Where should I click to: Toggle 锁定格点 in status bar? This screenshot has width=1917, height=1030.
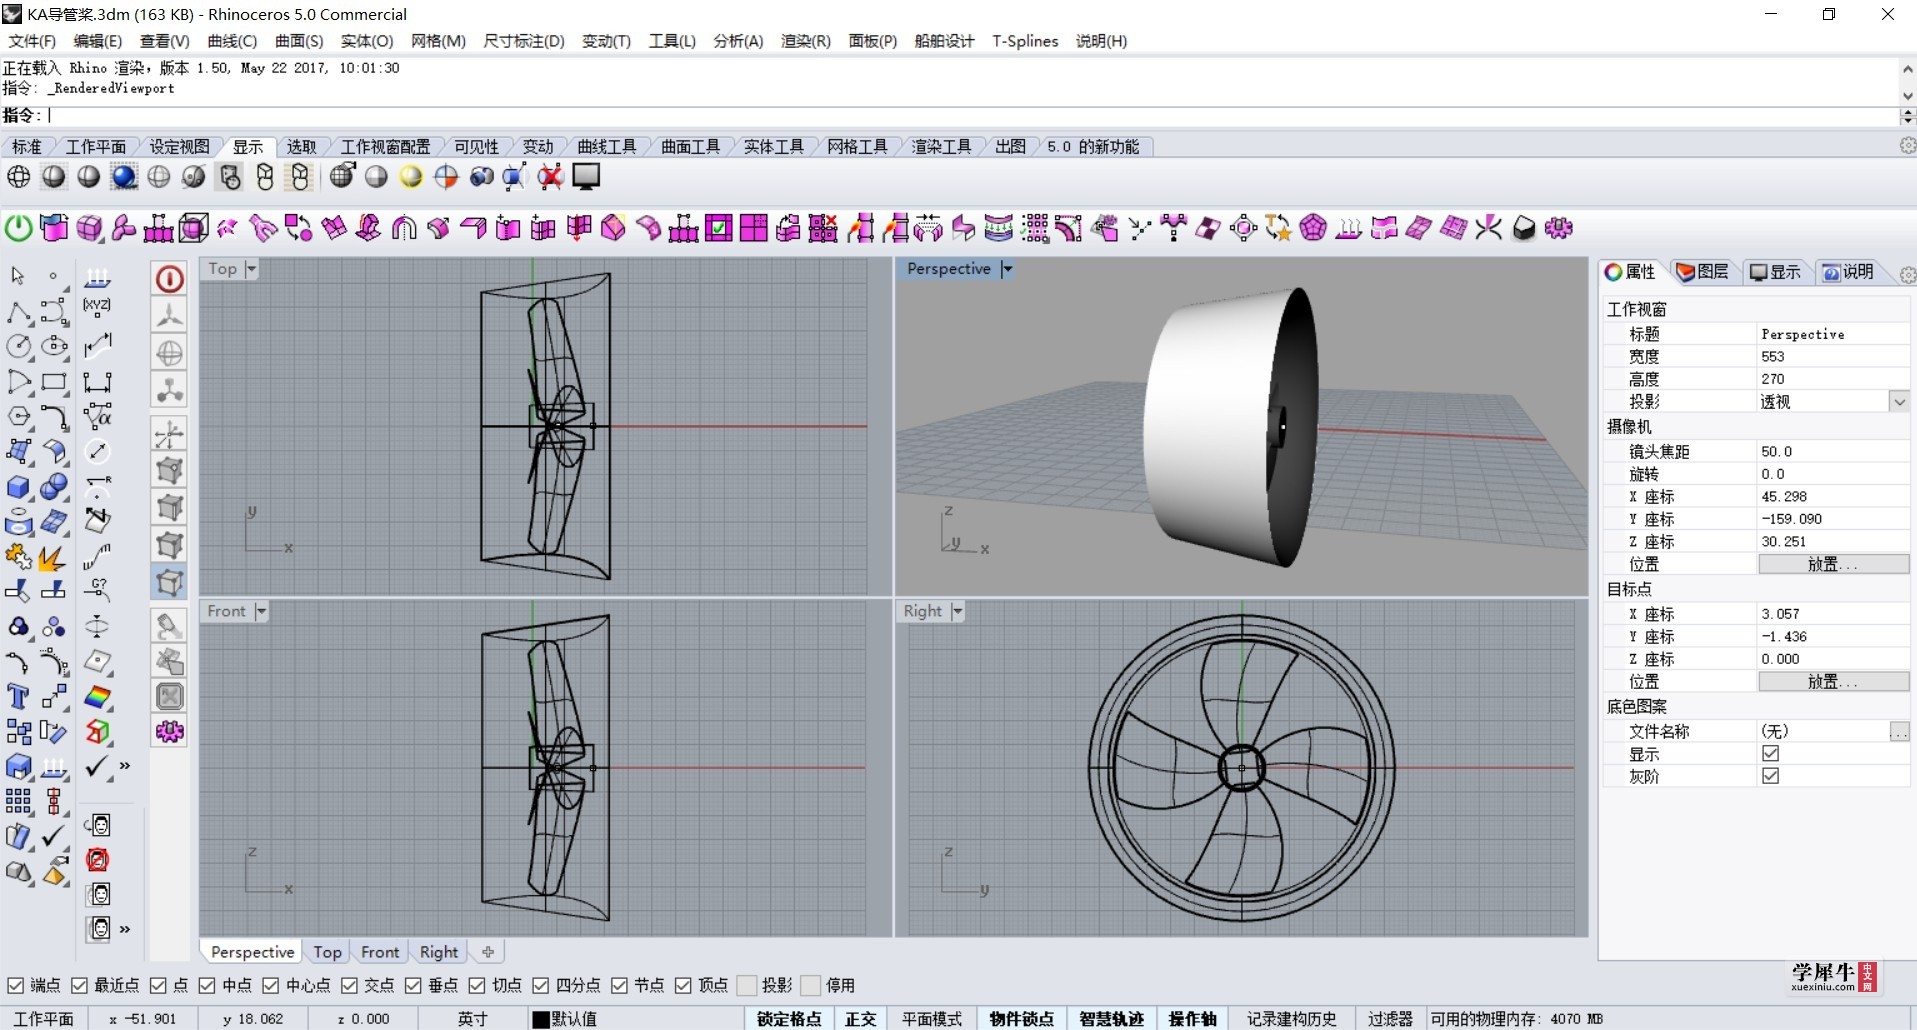[789, 1019]
